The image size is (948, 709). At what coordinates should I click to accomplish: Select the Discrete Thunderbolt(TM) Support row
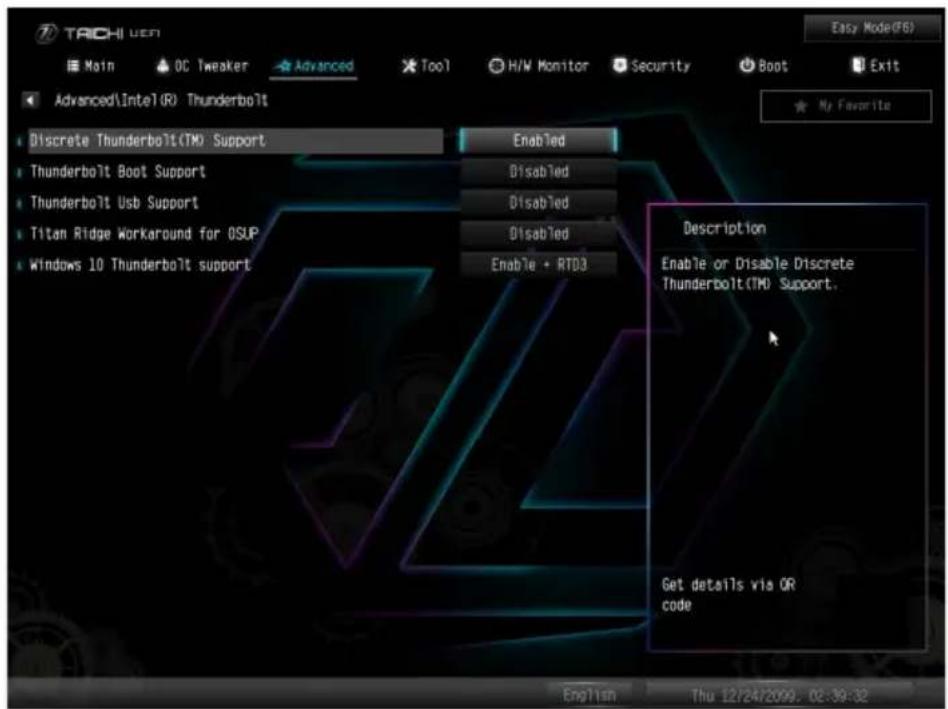(x=236, y=140)
